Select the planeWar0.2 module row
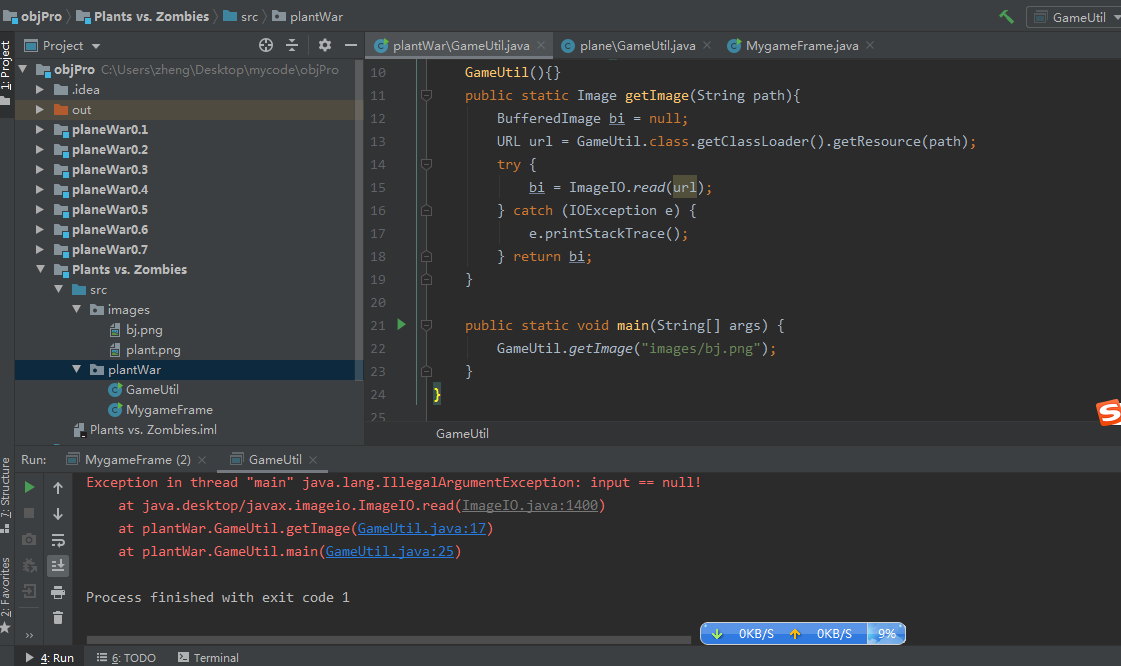The image size is (1121, 666). point(186,149)
